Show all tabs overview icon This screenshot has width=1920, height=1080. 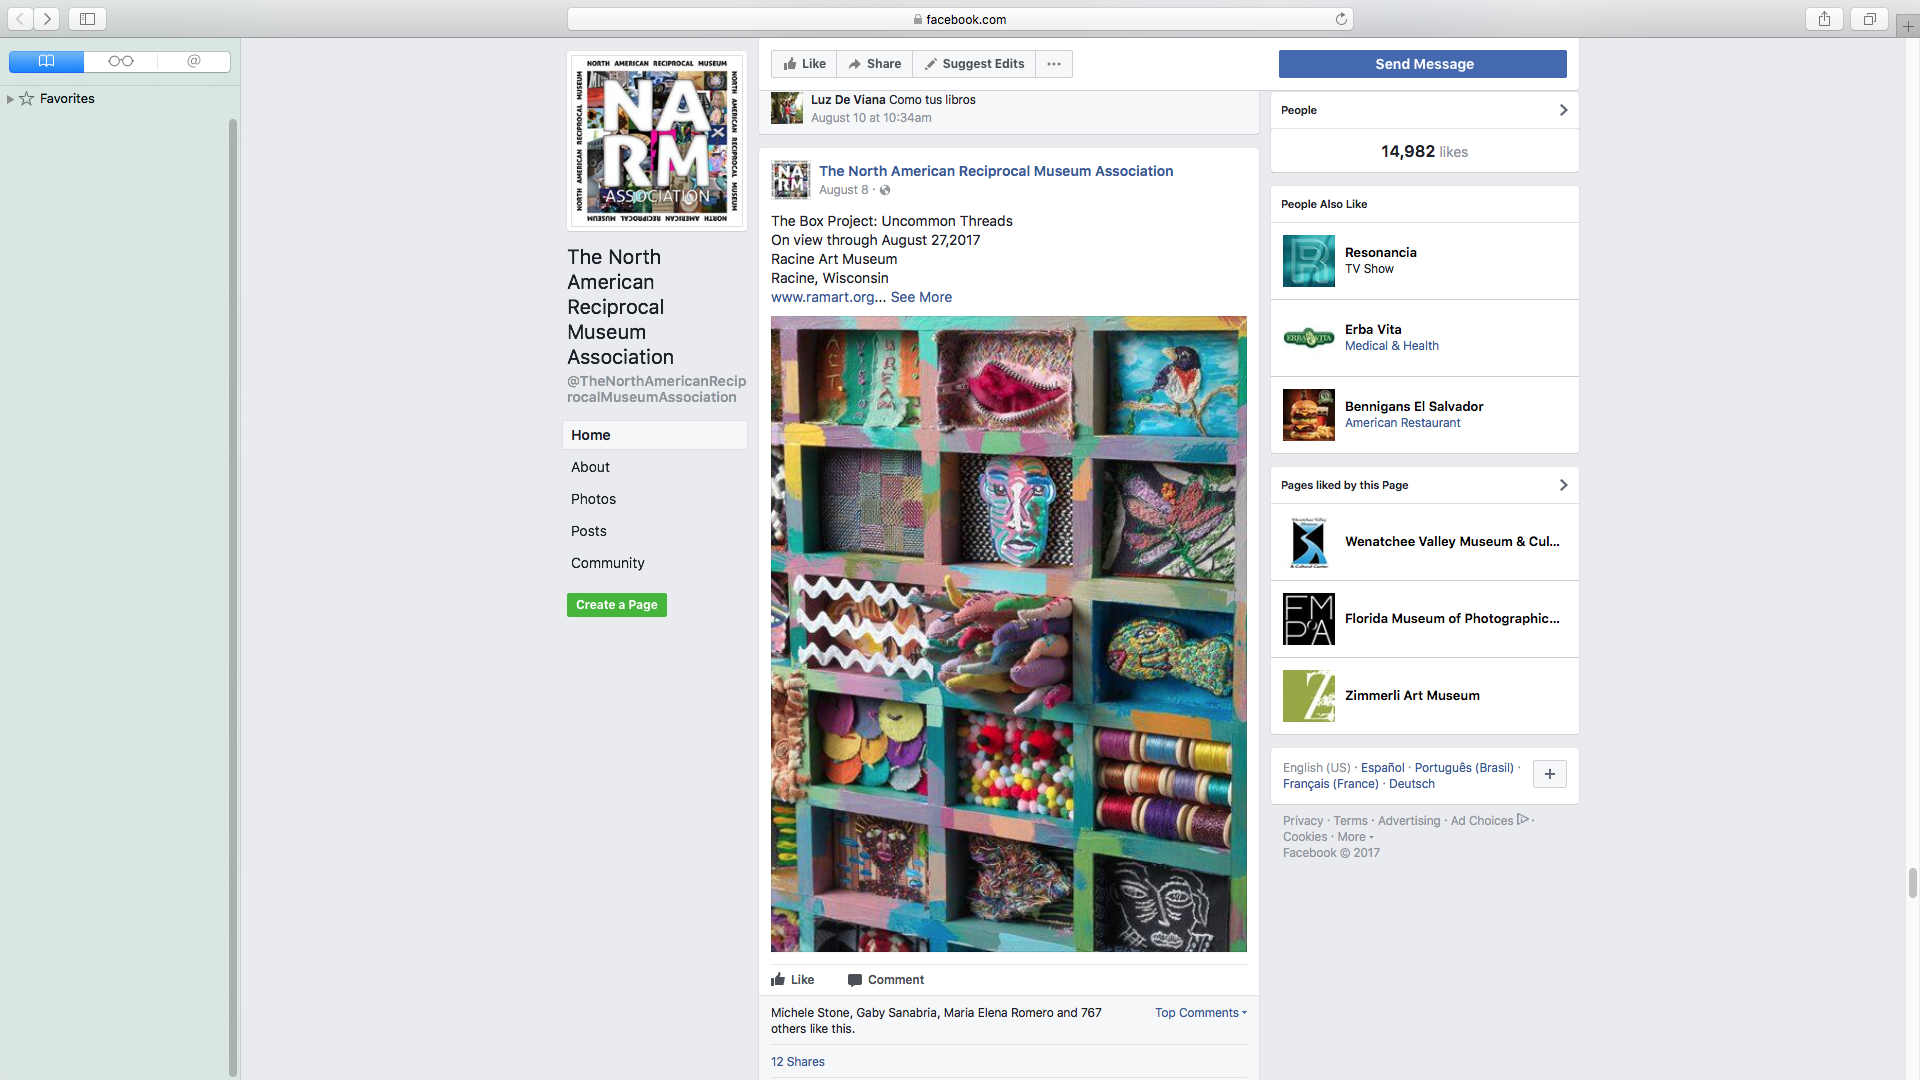pos(1868,19)
